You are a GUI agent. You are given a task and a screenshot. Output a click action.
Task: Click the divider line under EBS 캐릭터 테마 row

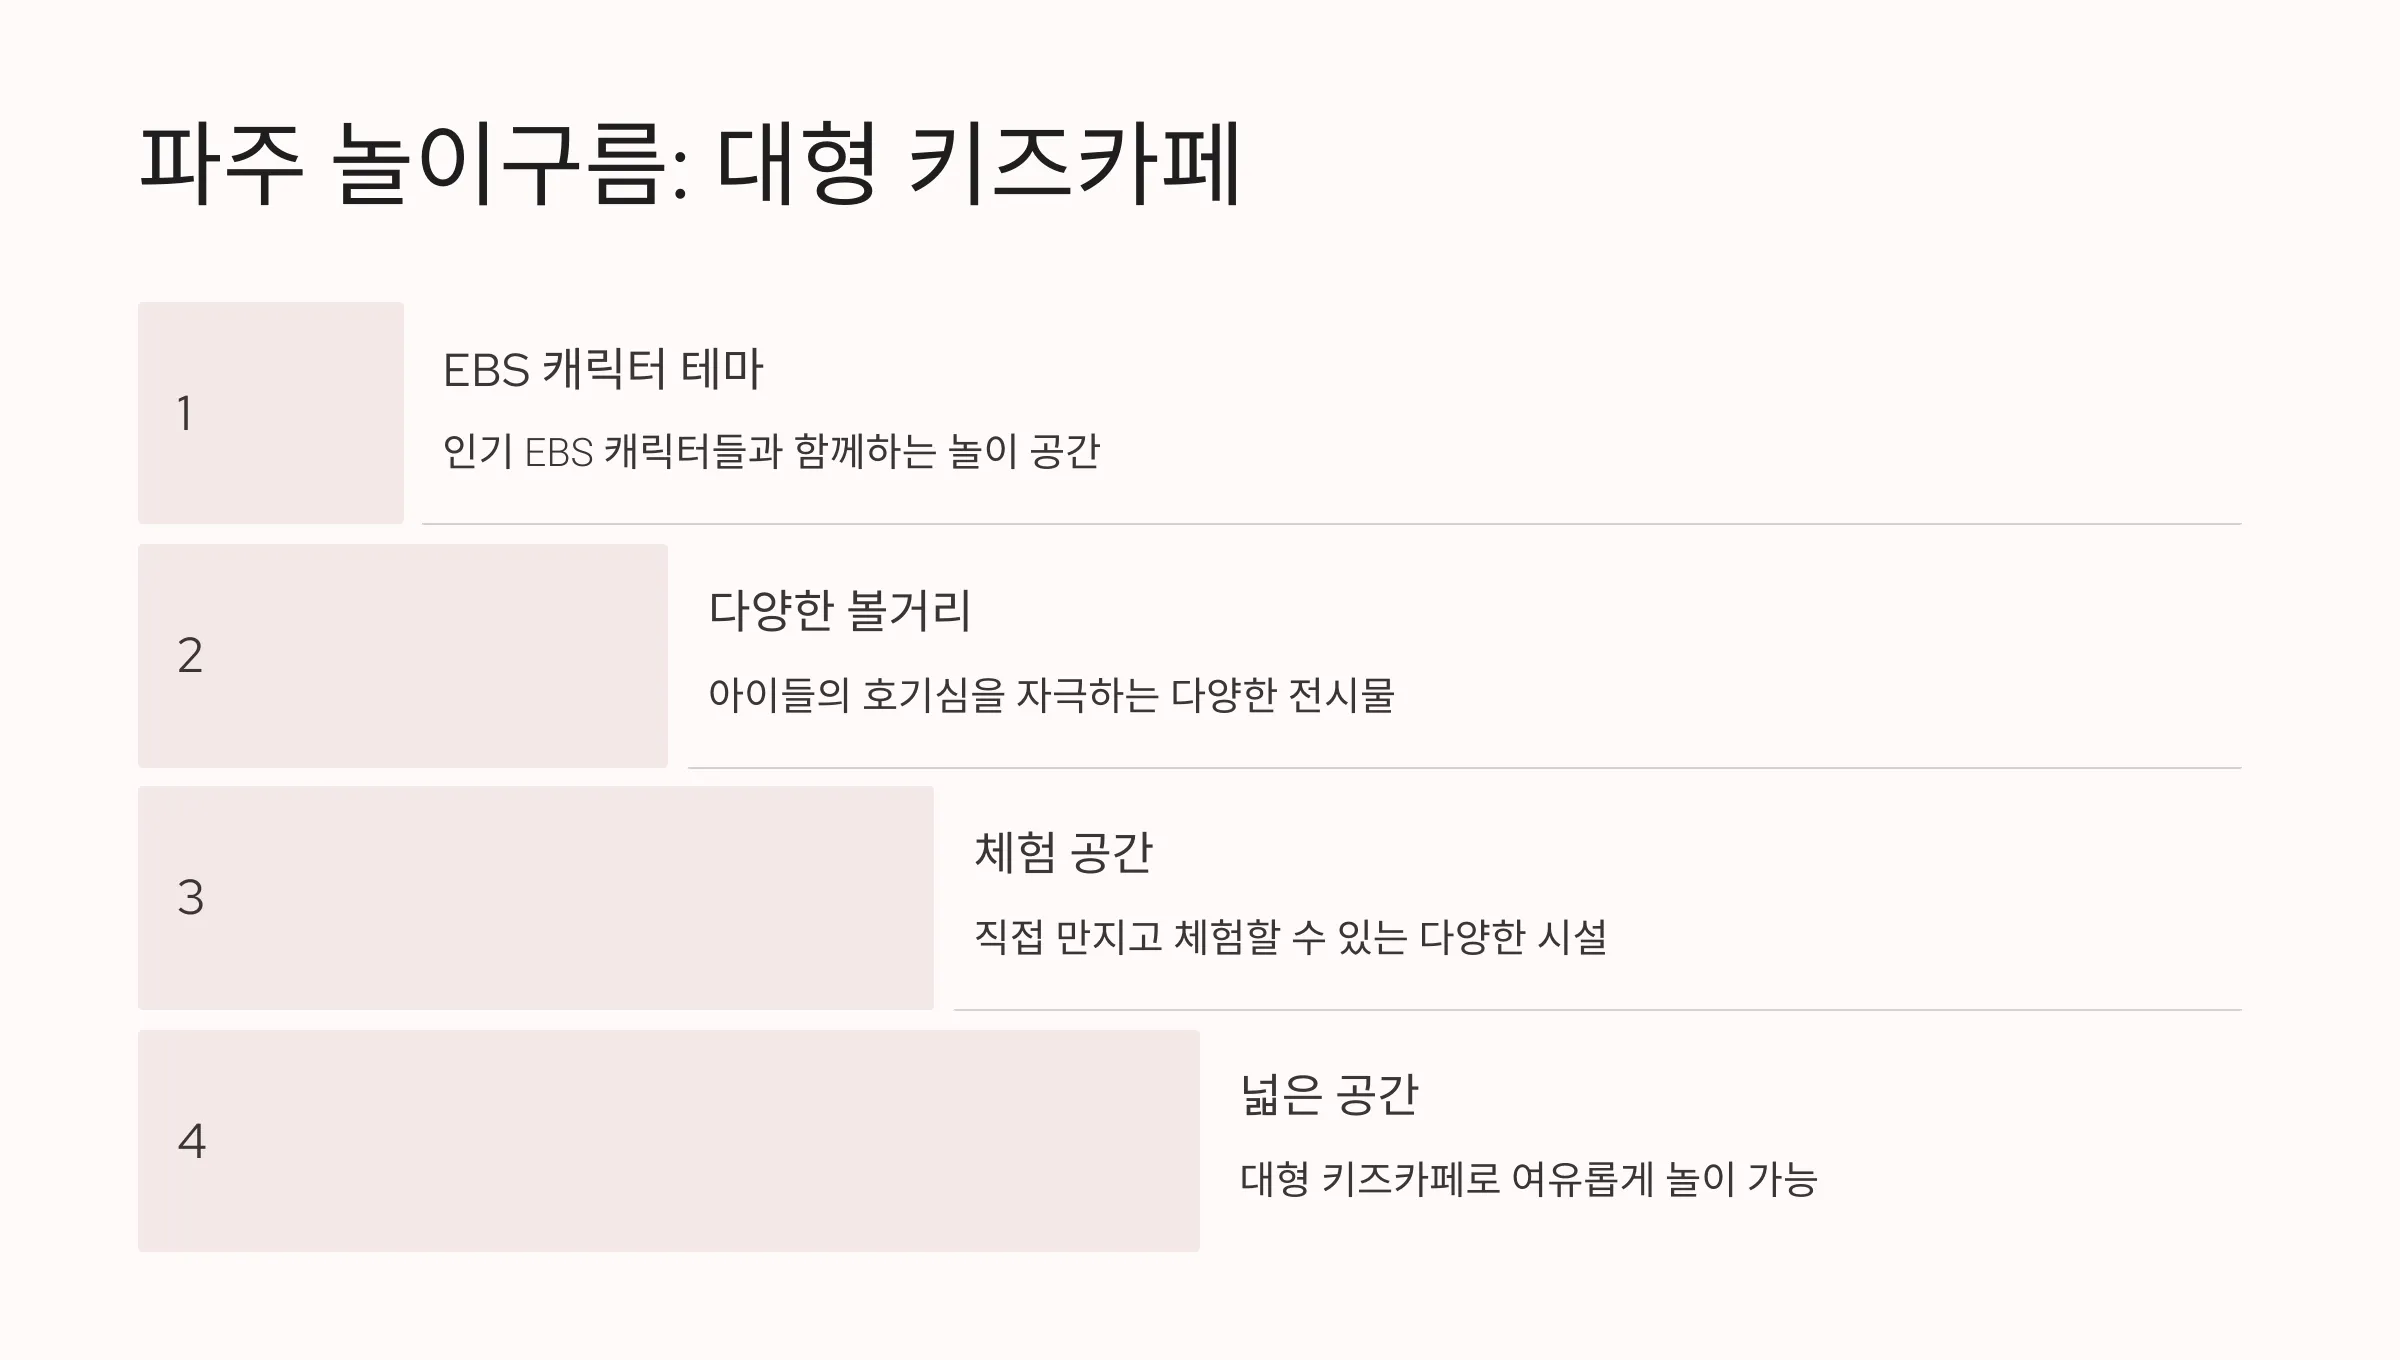click(1331, 524)
